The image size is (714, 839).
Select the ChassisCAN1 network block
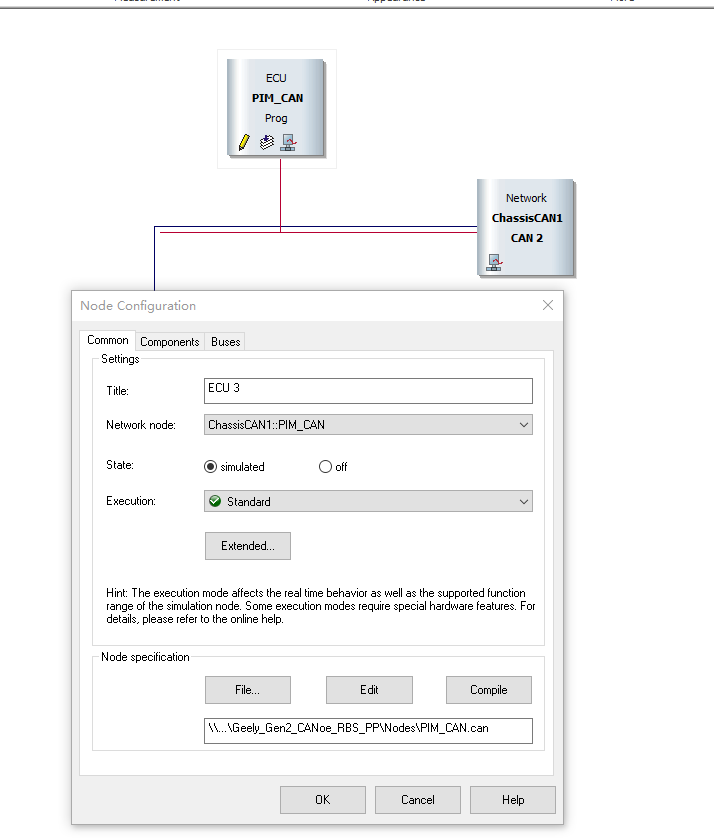[x=526, y=228]
